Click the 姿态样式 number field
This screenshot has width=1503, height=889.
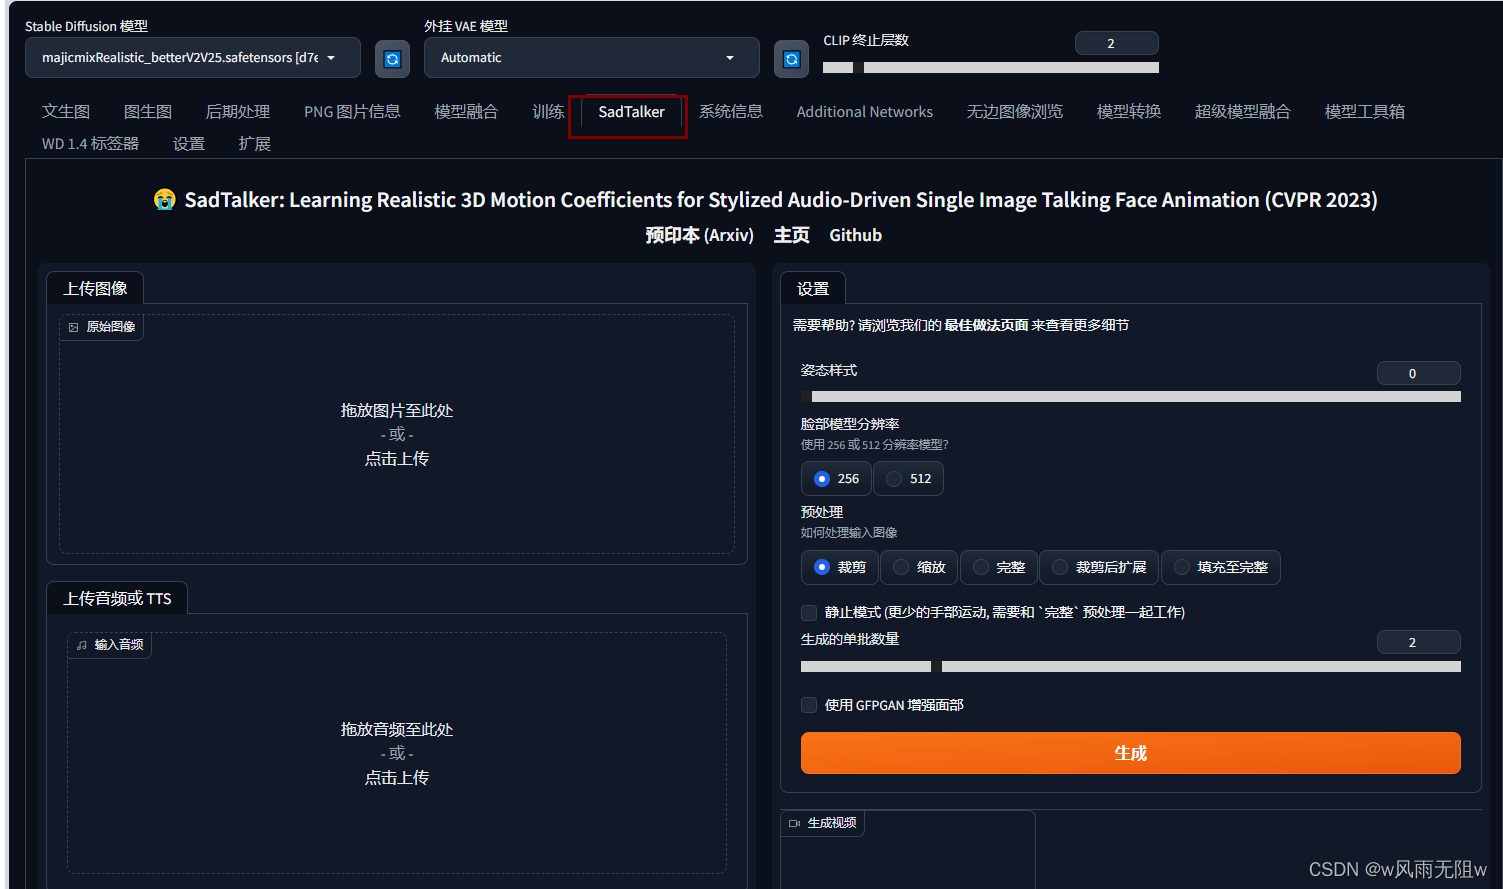(x=1418, y=373)
